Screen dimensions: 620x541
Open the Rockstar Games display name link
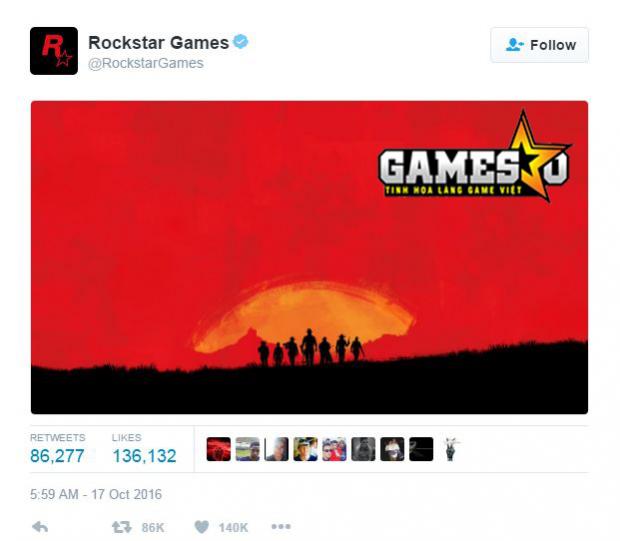[159, 43]
